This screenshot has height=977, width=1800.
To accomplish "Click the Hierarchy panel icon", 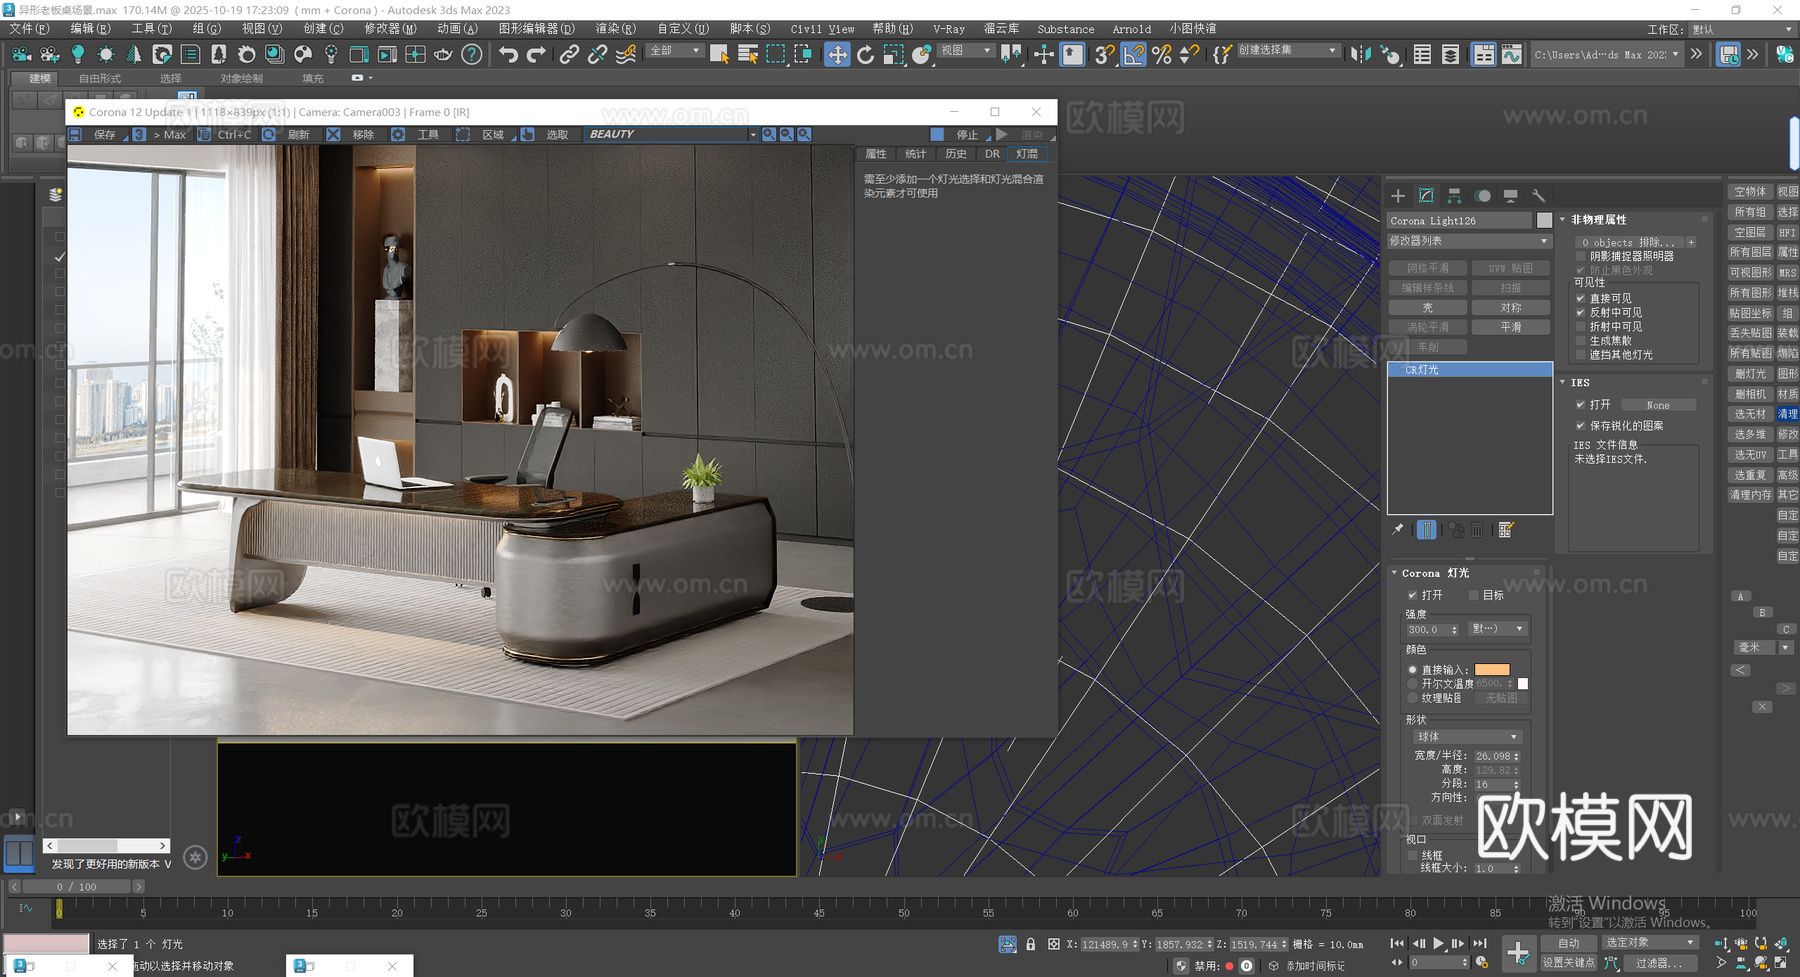I will [x=1453, y=196].
